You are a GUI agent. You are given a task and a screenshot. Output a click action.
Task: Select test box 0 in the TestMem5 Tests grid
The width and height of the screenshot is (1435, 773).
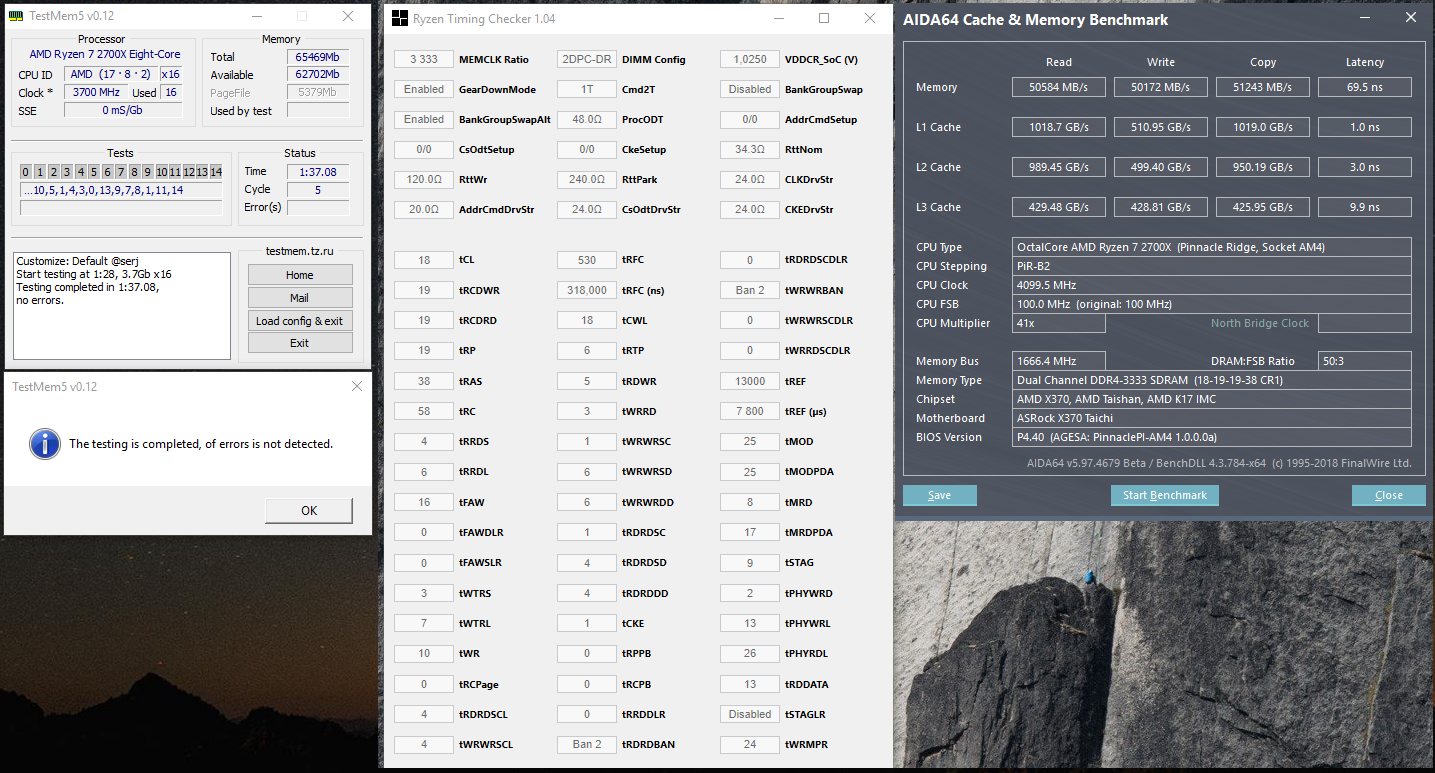[x=26, y=172]
